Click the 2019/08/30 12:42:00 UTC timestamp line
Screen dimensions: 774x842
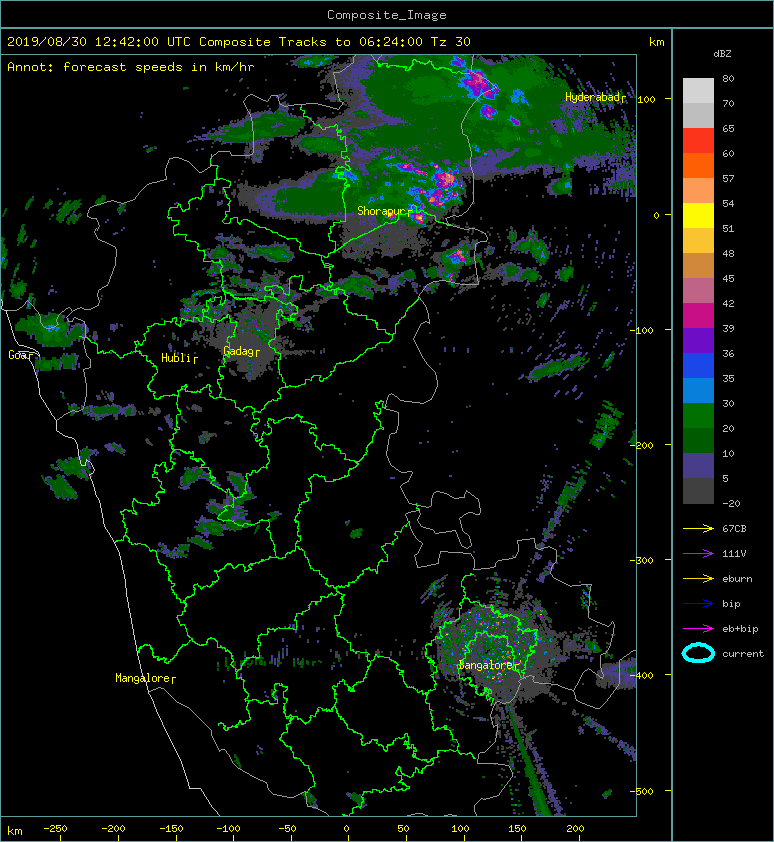pyautogui.click(x=239, y=42)
